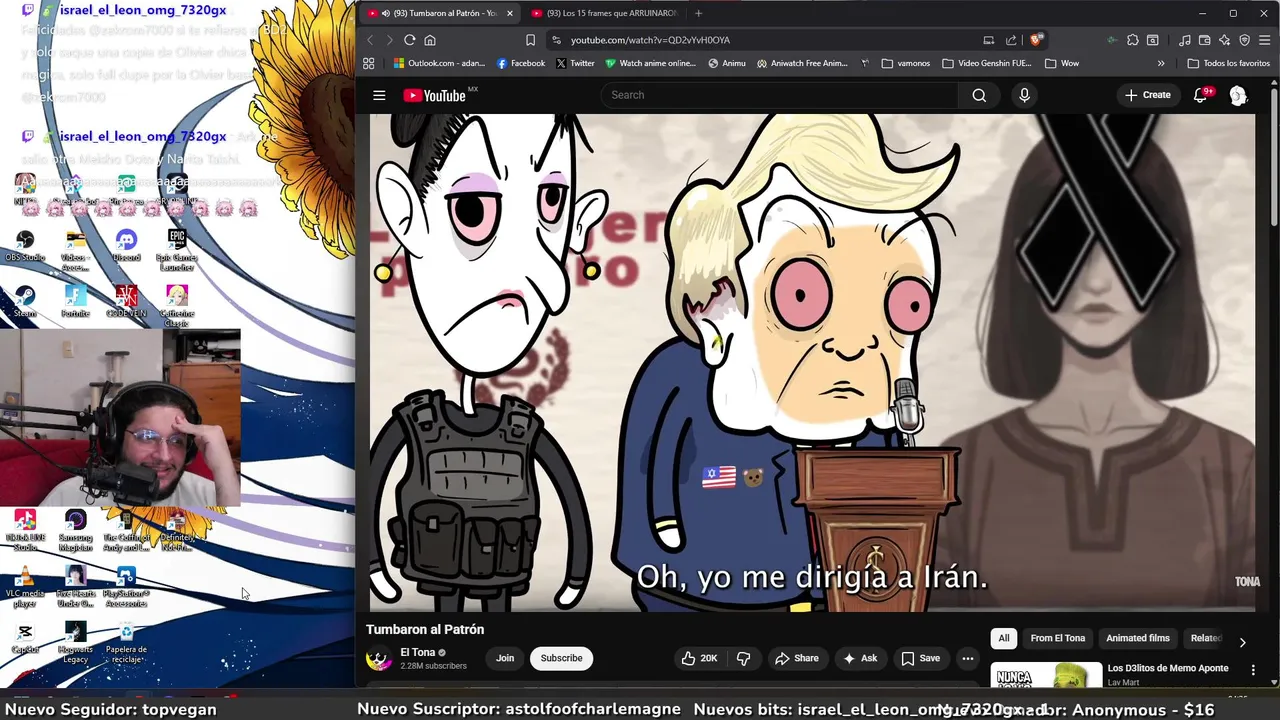Open the Brave playlist music note icon
1280x720 pixels.
click(1185, 40)
